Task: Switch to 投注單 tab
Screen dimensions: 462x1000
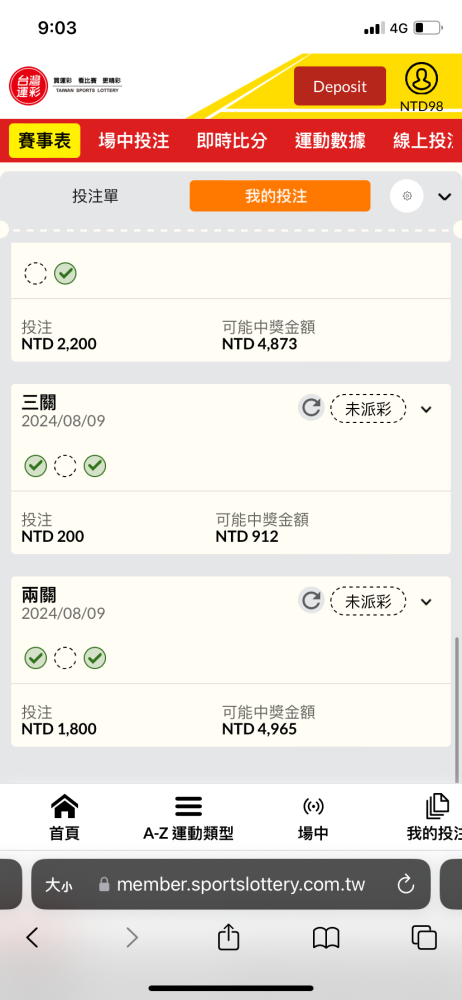Action: tap(95, 196)
